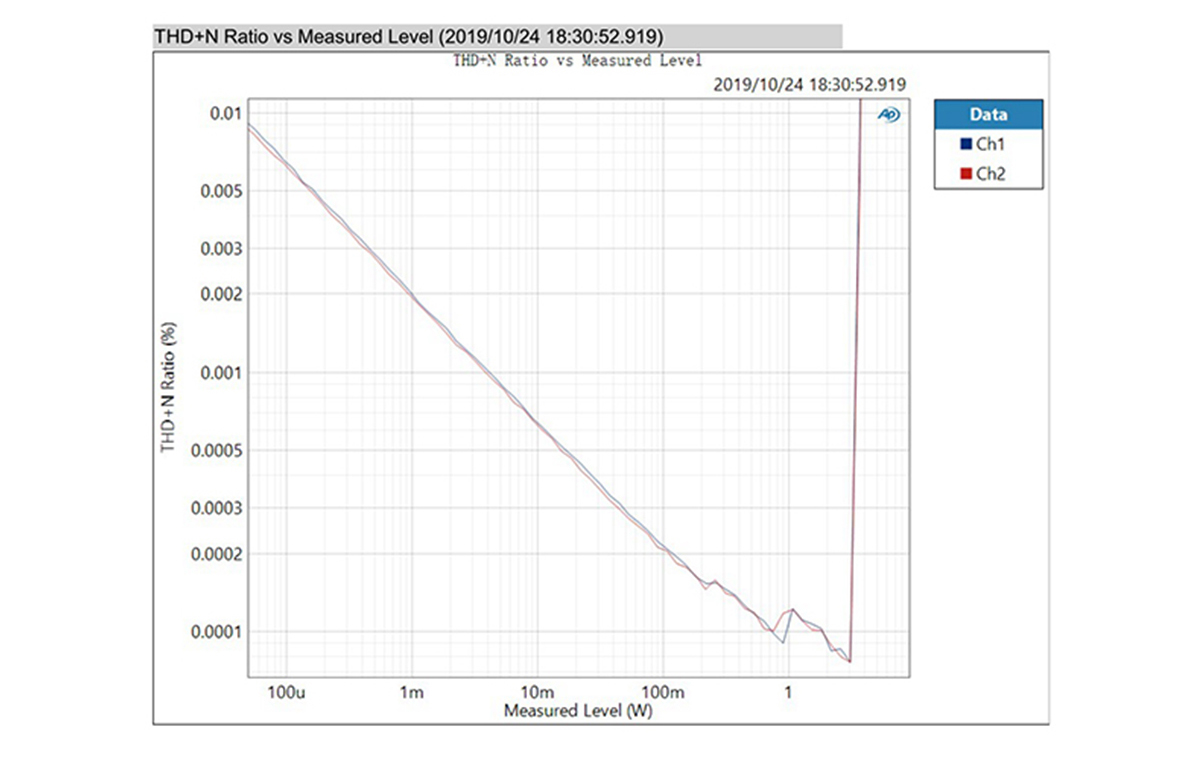Click the gray graph title bar
This screenshot has height=762, width=1200.
pyautogui.click(x=497, y=36)
